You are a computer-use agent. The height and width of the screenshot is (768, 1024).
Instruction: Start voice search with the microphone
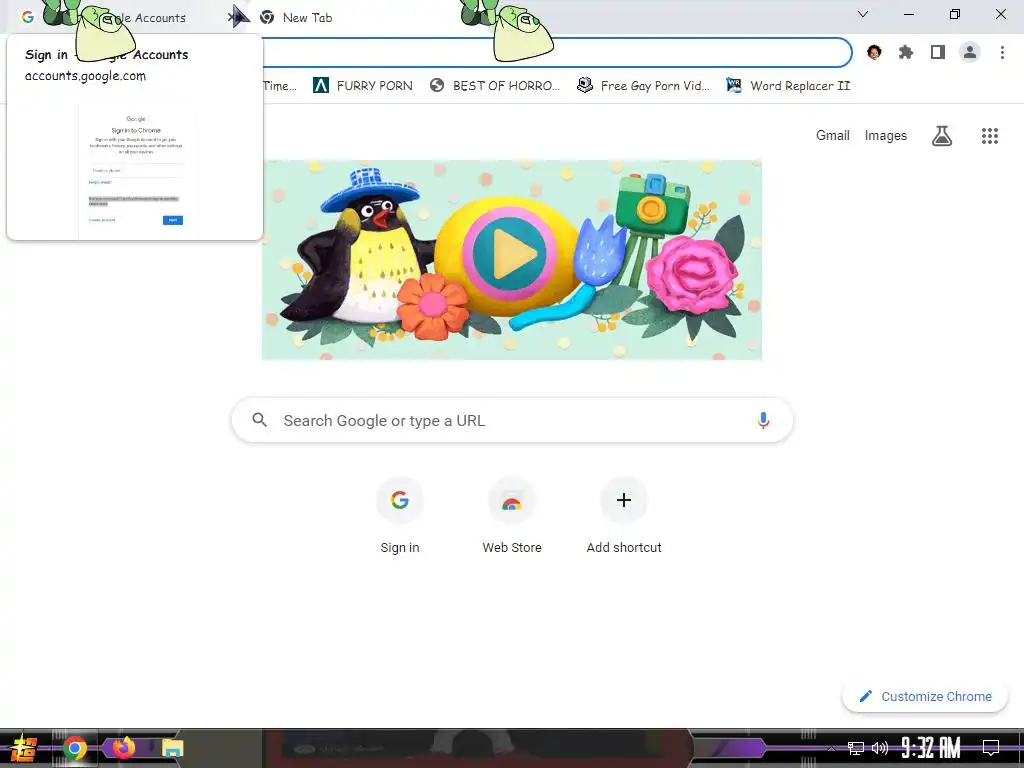pyautogui.click(x=763, y=420)
